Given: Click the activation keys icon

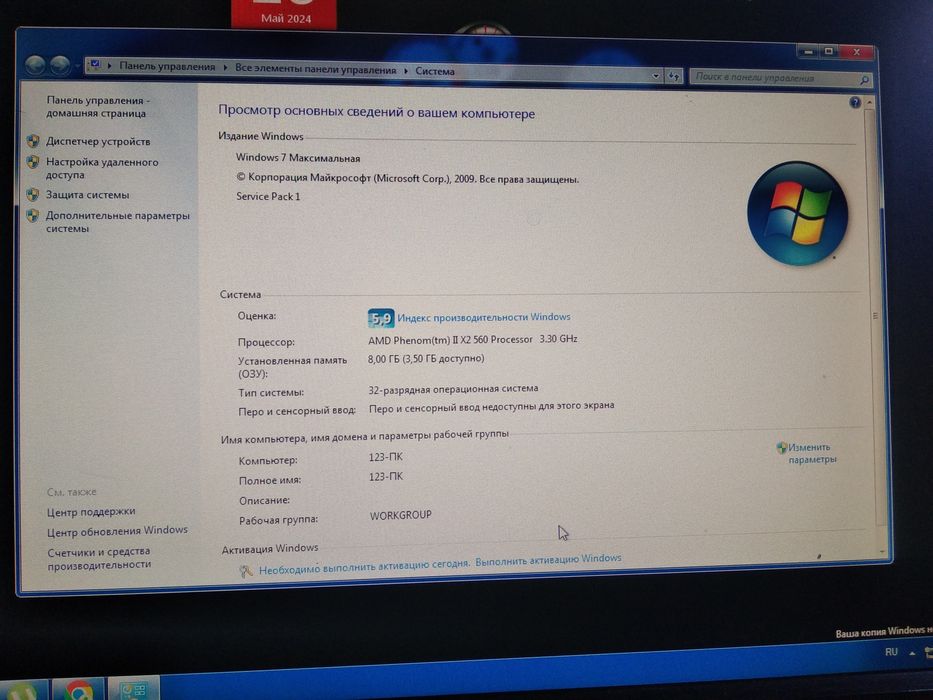Looking at the screenshot, I should [x=245, y=571].
